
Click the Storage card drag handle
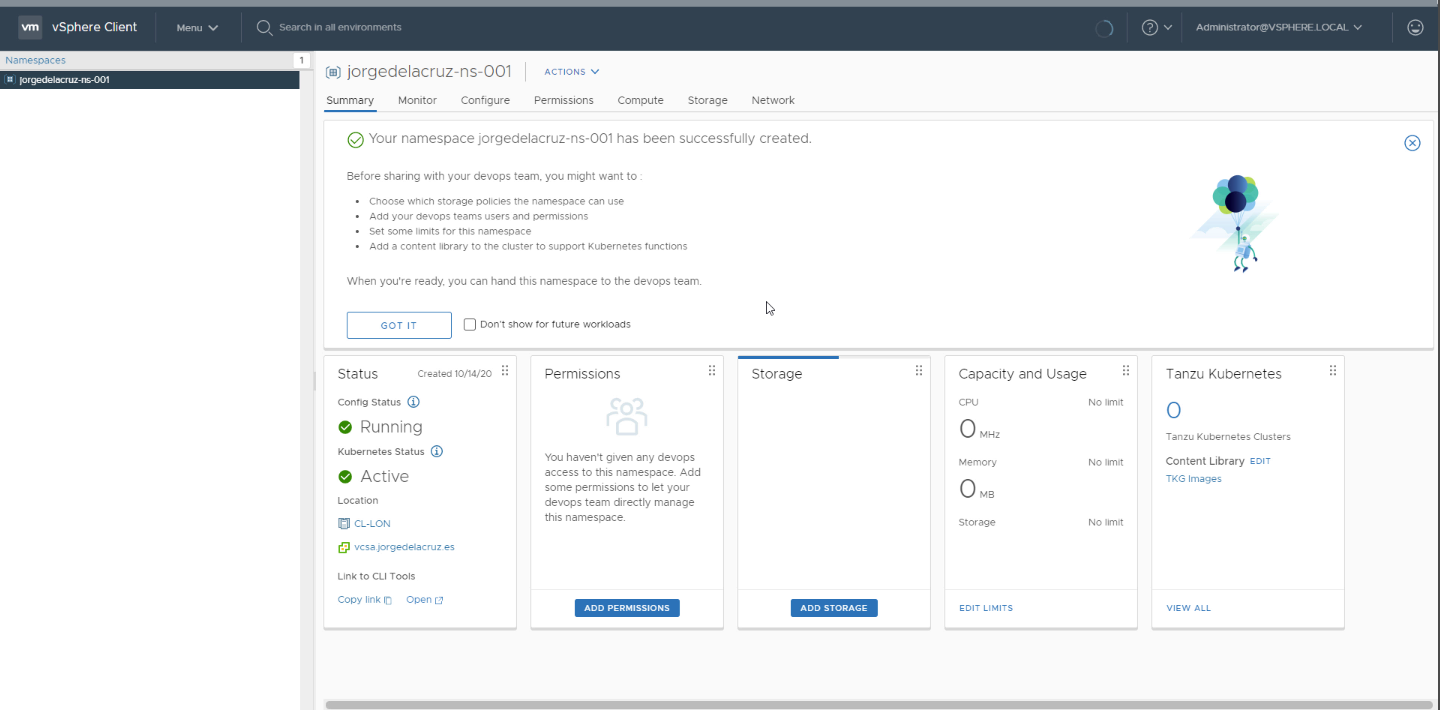(x=919, y=370)
